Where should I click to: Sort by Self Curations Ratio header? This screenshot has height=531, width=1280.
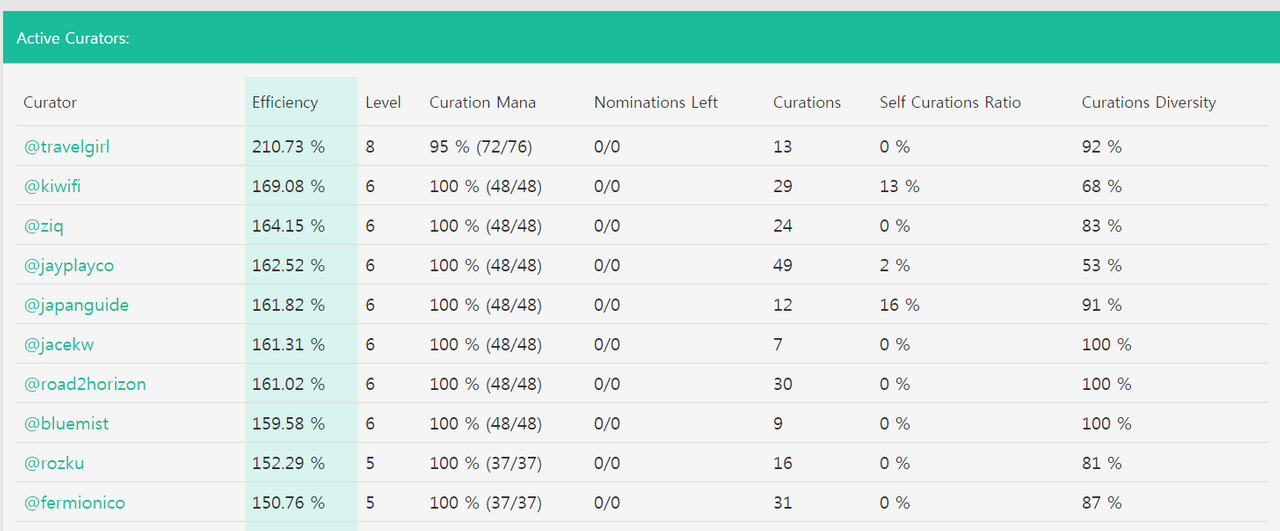(x=950, y=102)
